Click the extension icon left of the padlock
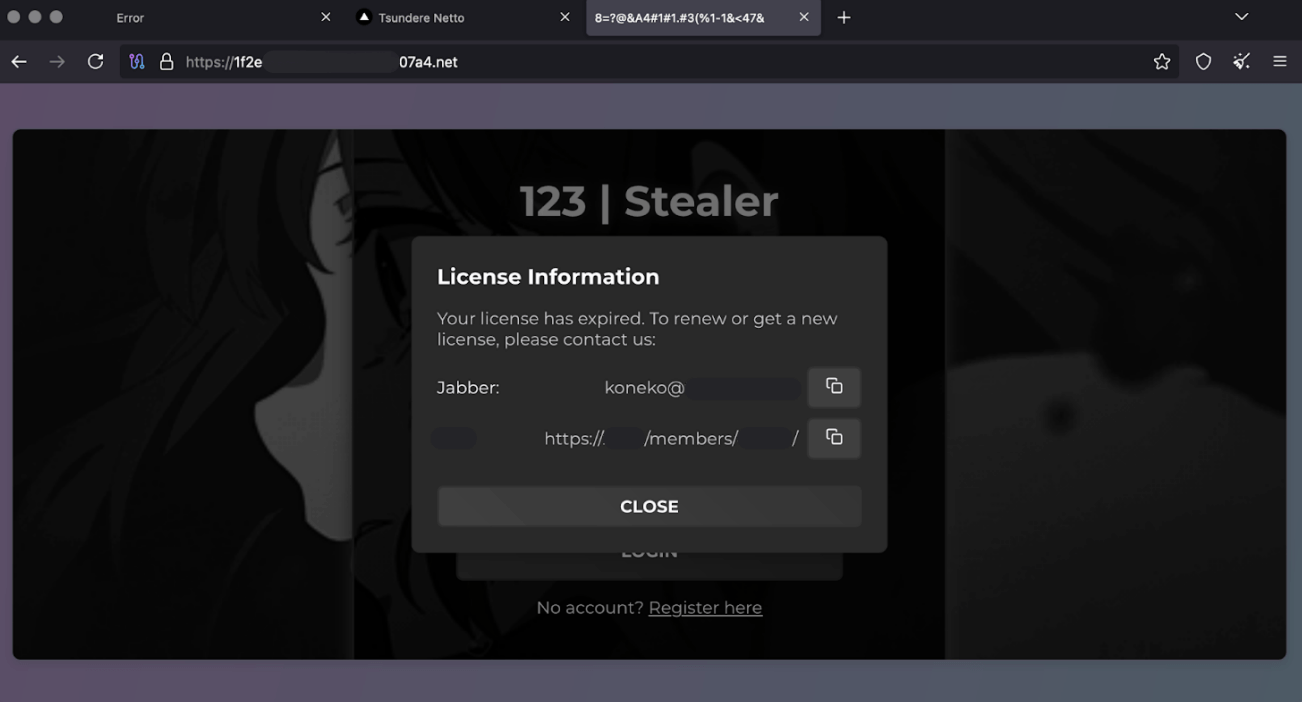Image resolution: width=1302 pixels, height=702 pixels. 137,62
